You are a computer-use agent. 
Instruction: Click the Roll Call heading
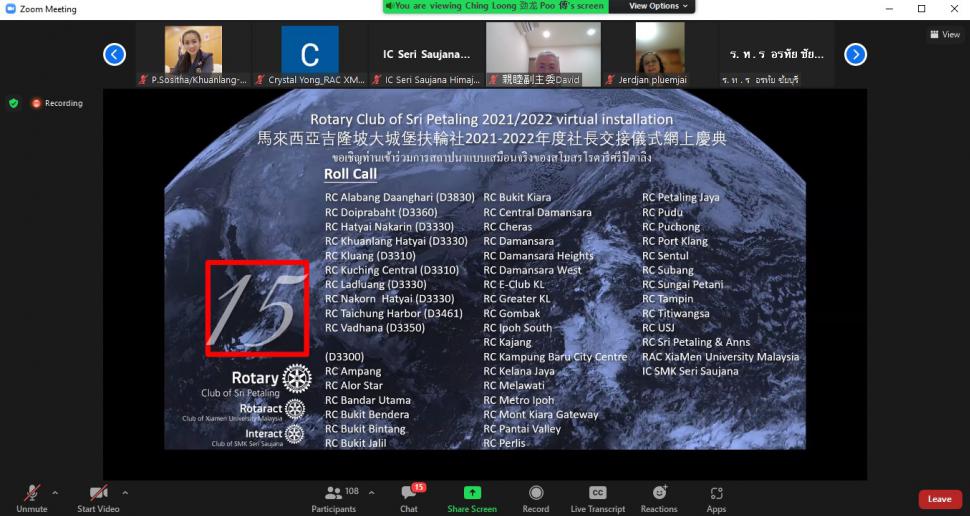click(351, 174)
